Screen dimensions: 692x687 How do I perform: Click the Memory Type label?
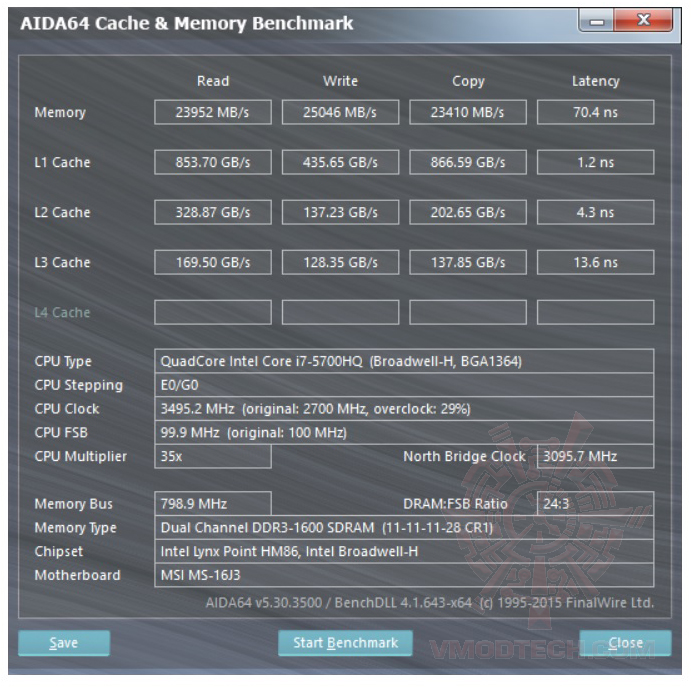[75, 528]
